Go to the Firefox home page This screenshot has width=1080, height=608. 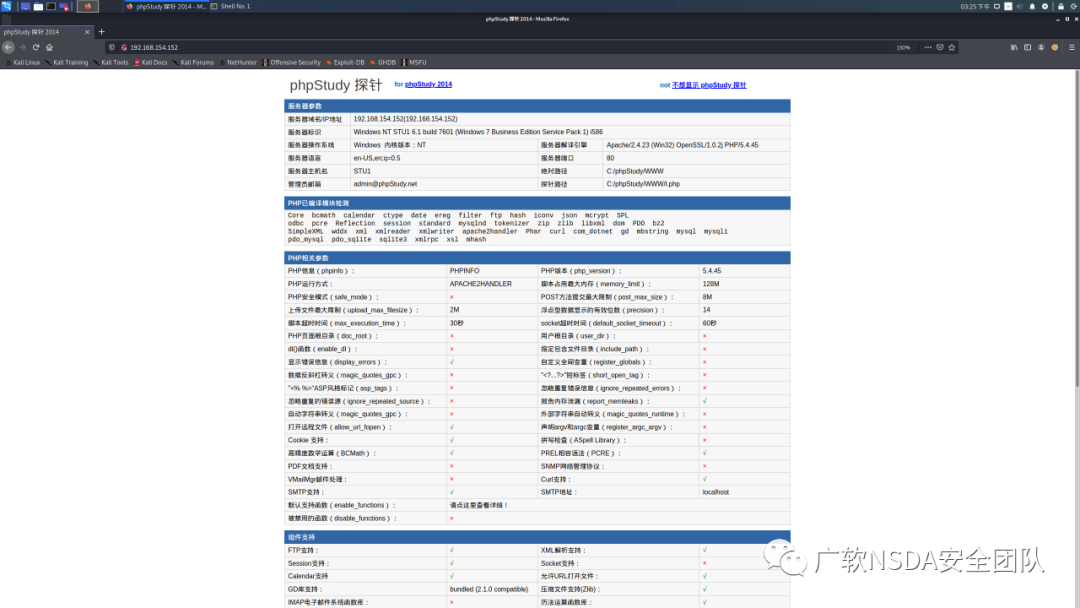[50, 48]
